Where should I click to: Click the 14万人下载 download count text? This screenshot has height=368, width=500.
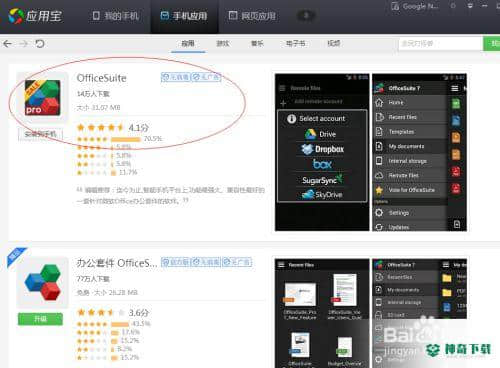coord(93,94)
